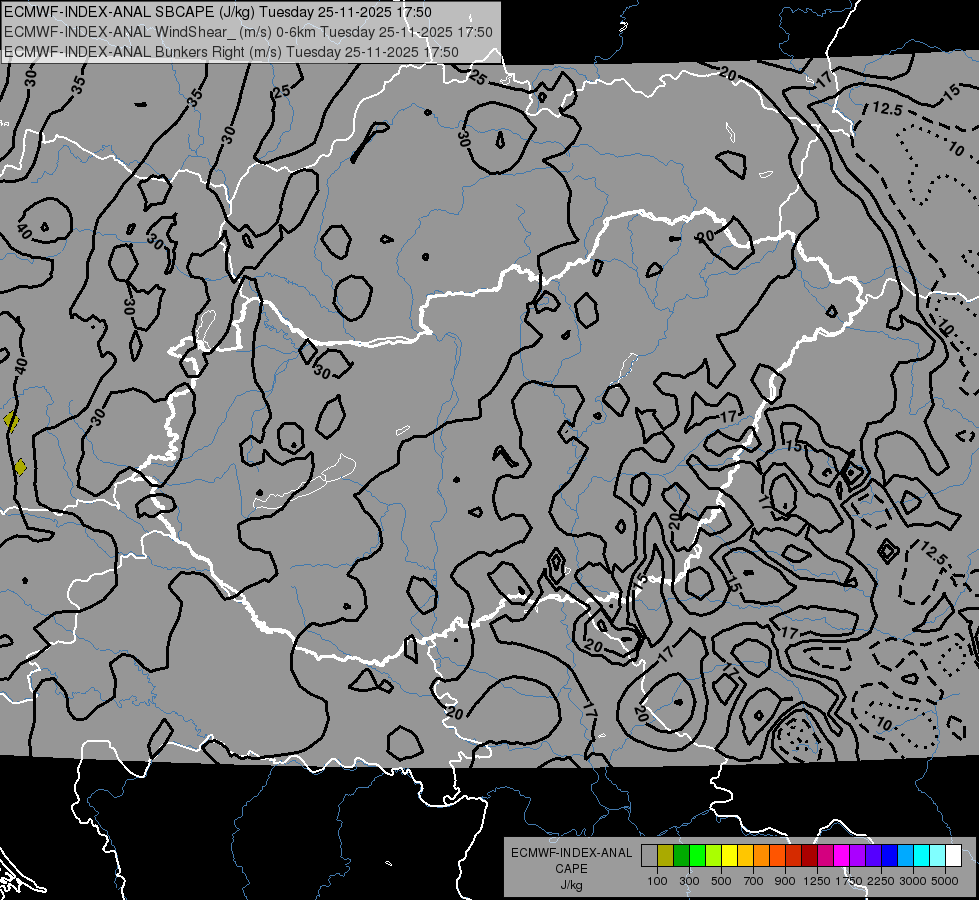Click the 3000 color bar scale value
Image resolution: width=979 pixels, height=900 pixels.
click(x=913, y=881)
